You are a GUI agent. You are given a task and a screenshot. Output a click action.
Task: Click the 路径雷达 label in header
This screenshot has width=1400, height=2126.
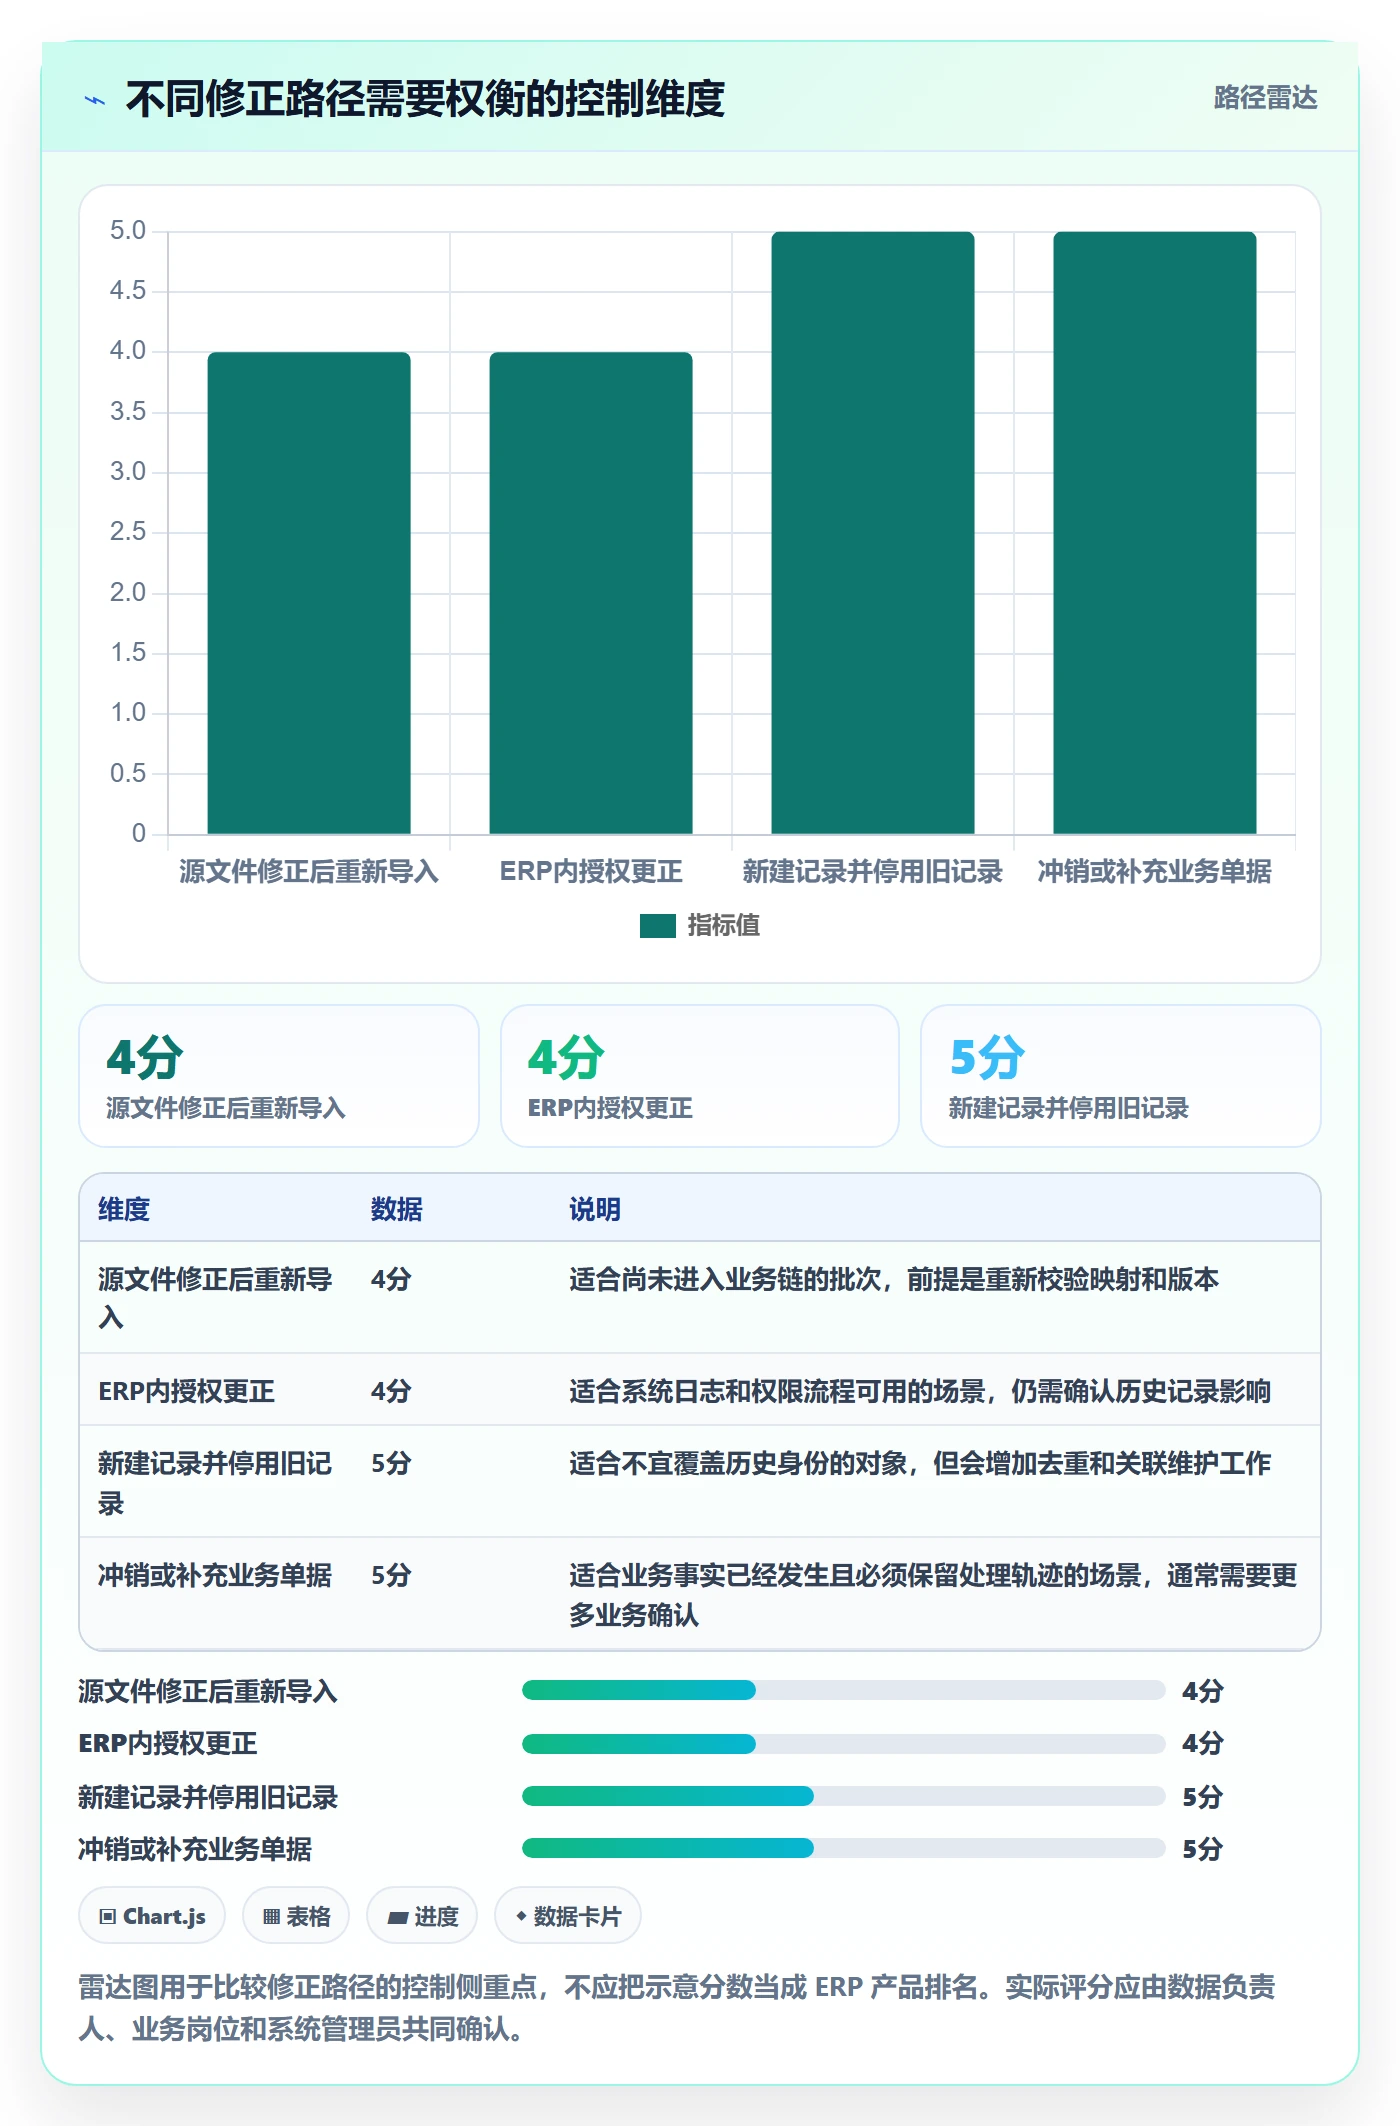click(1265, 98)
